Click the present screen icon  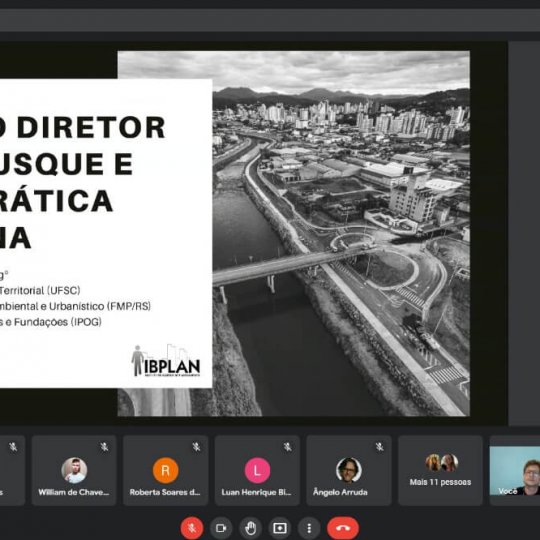coord(280,528)
